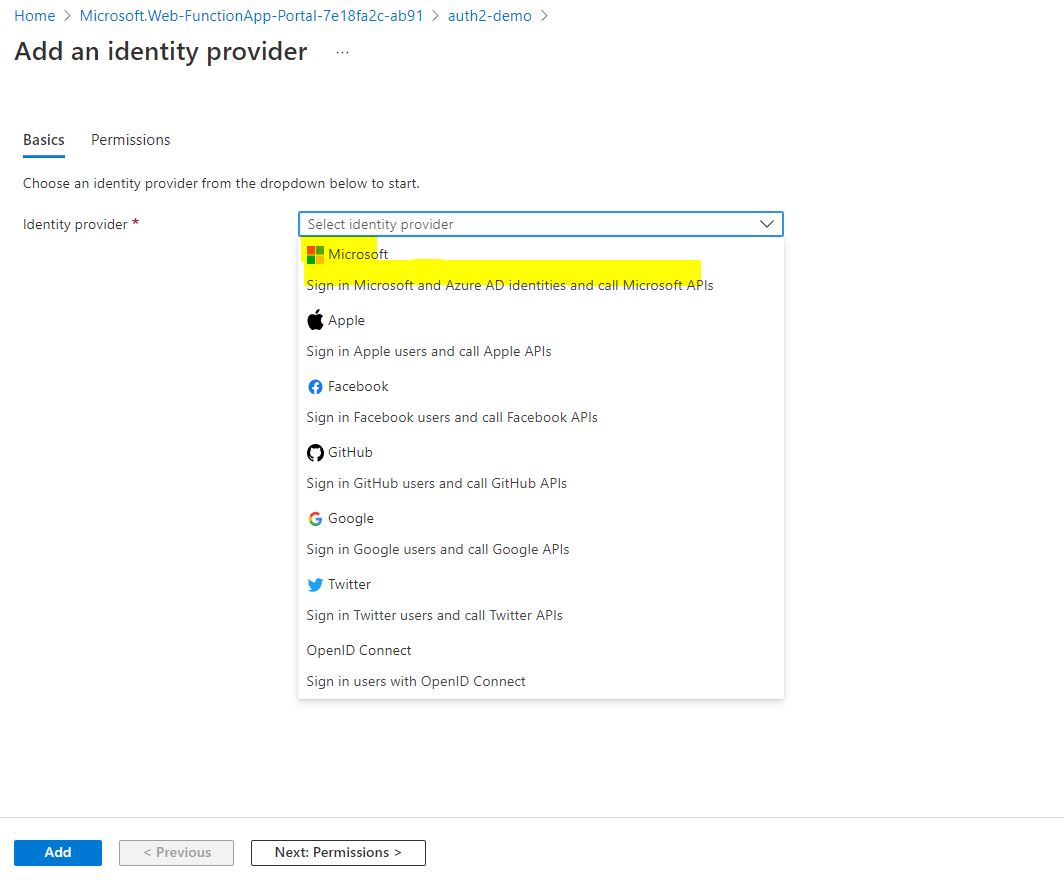Choose Google from the provider list
Screen dimensions: 1064x883
point(541,533)
